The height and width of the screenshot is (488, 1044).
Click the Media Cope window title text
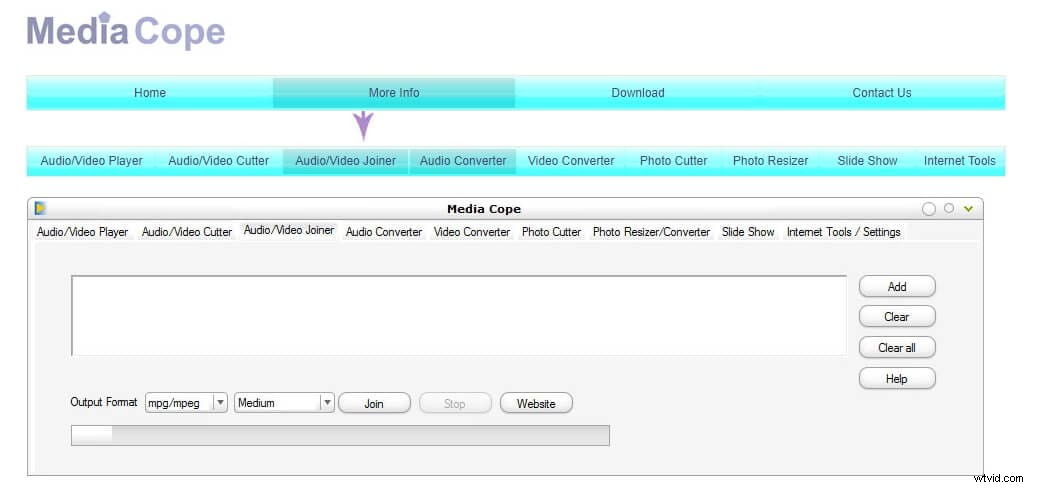[484, 209]
